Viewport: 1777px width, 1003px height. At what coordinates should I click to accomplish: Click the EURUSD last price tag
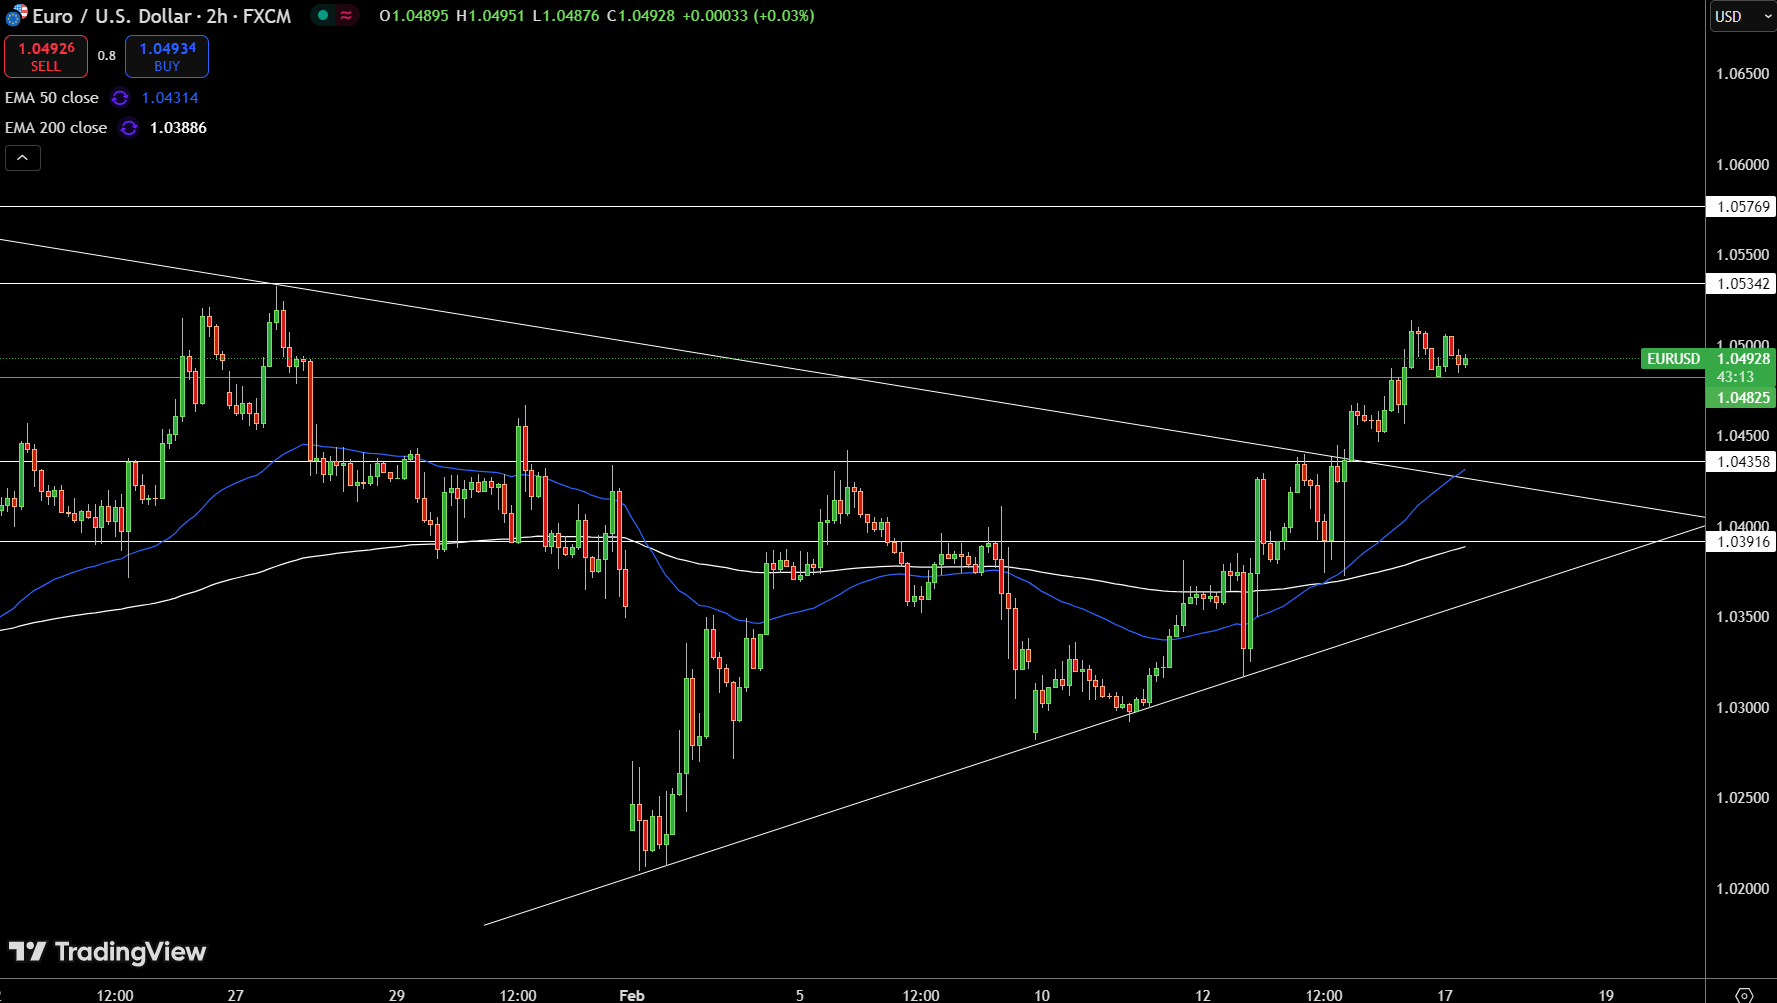[x=1673, y=359]
